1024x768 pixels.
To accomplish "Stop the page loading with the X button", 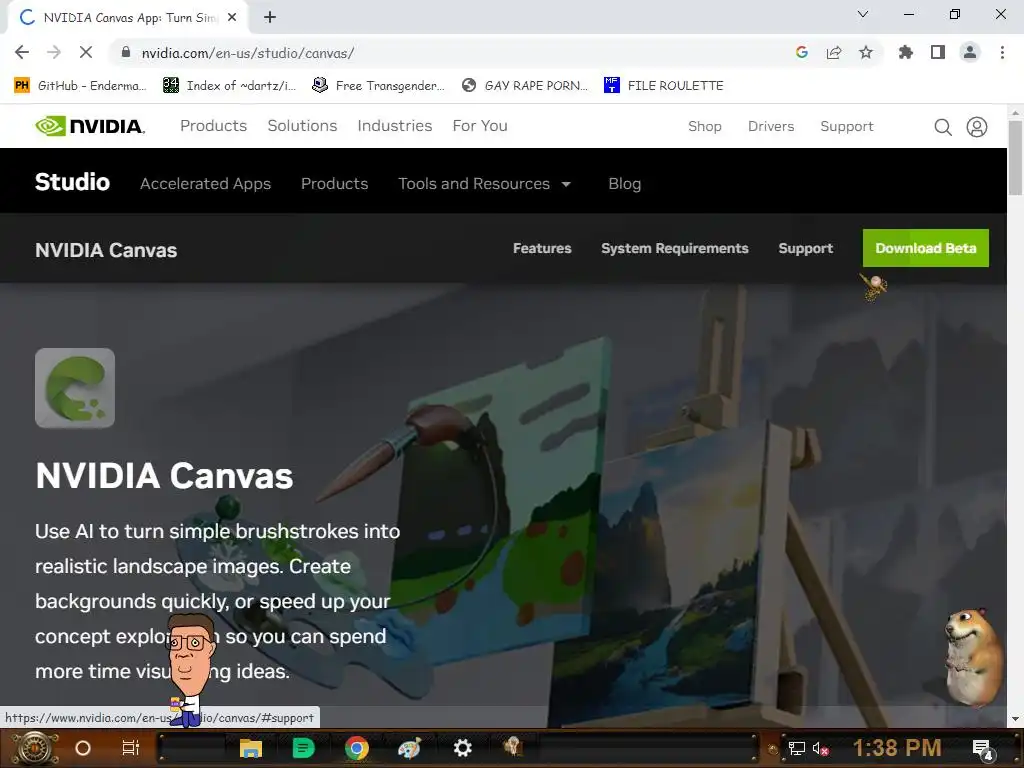I will (86, 53).
